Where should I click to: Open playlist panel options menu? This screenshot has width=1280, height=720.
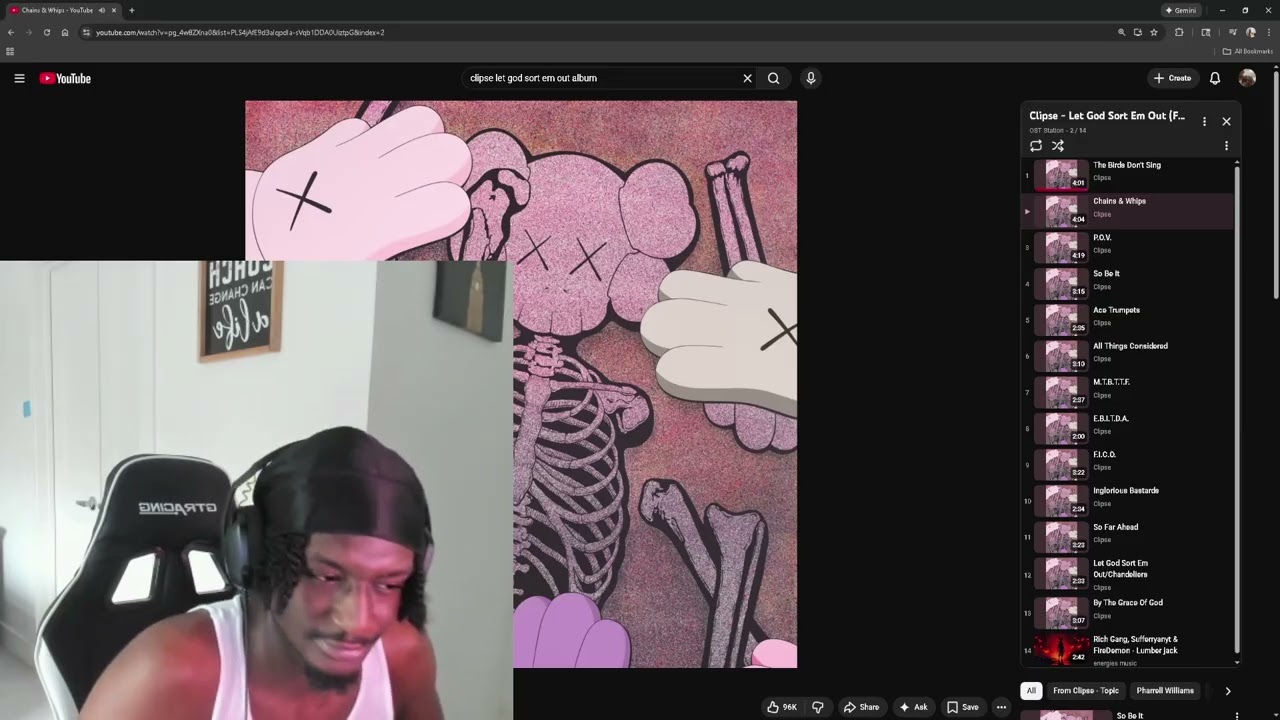click(x=1204, y=122)
